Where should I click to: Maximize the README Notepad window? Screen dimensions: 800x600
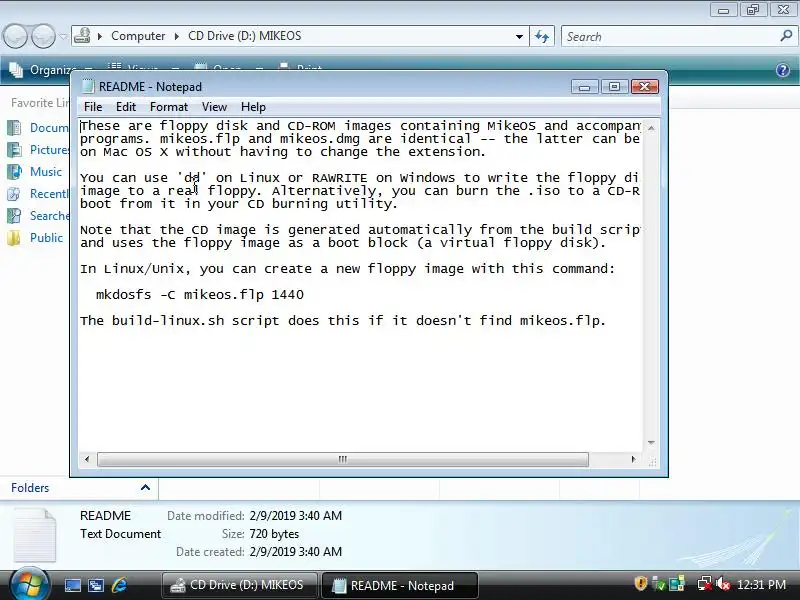[x=614, y=87]
